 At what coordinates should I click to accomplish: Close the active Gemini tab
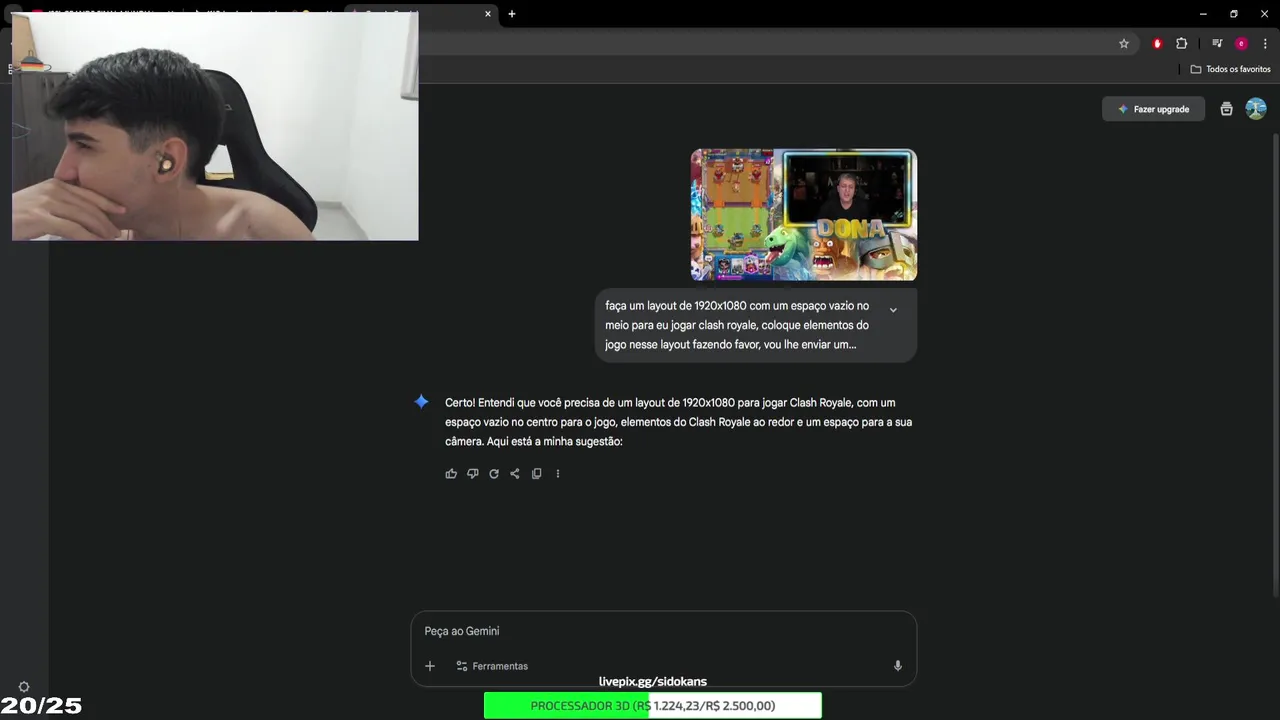click(x=488, y=14)
